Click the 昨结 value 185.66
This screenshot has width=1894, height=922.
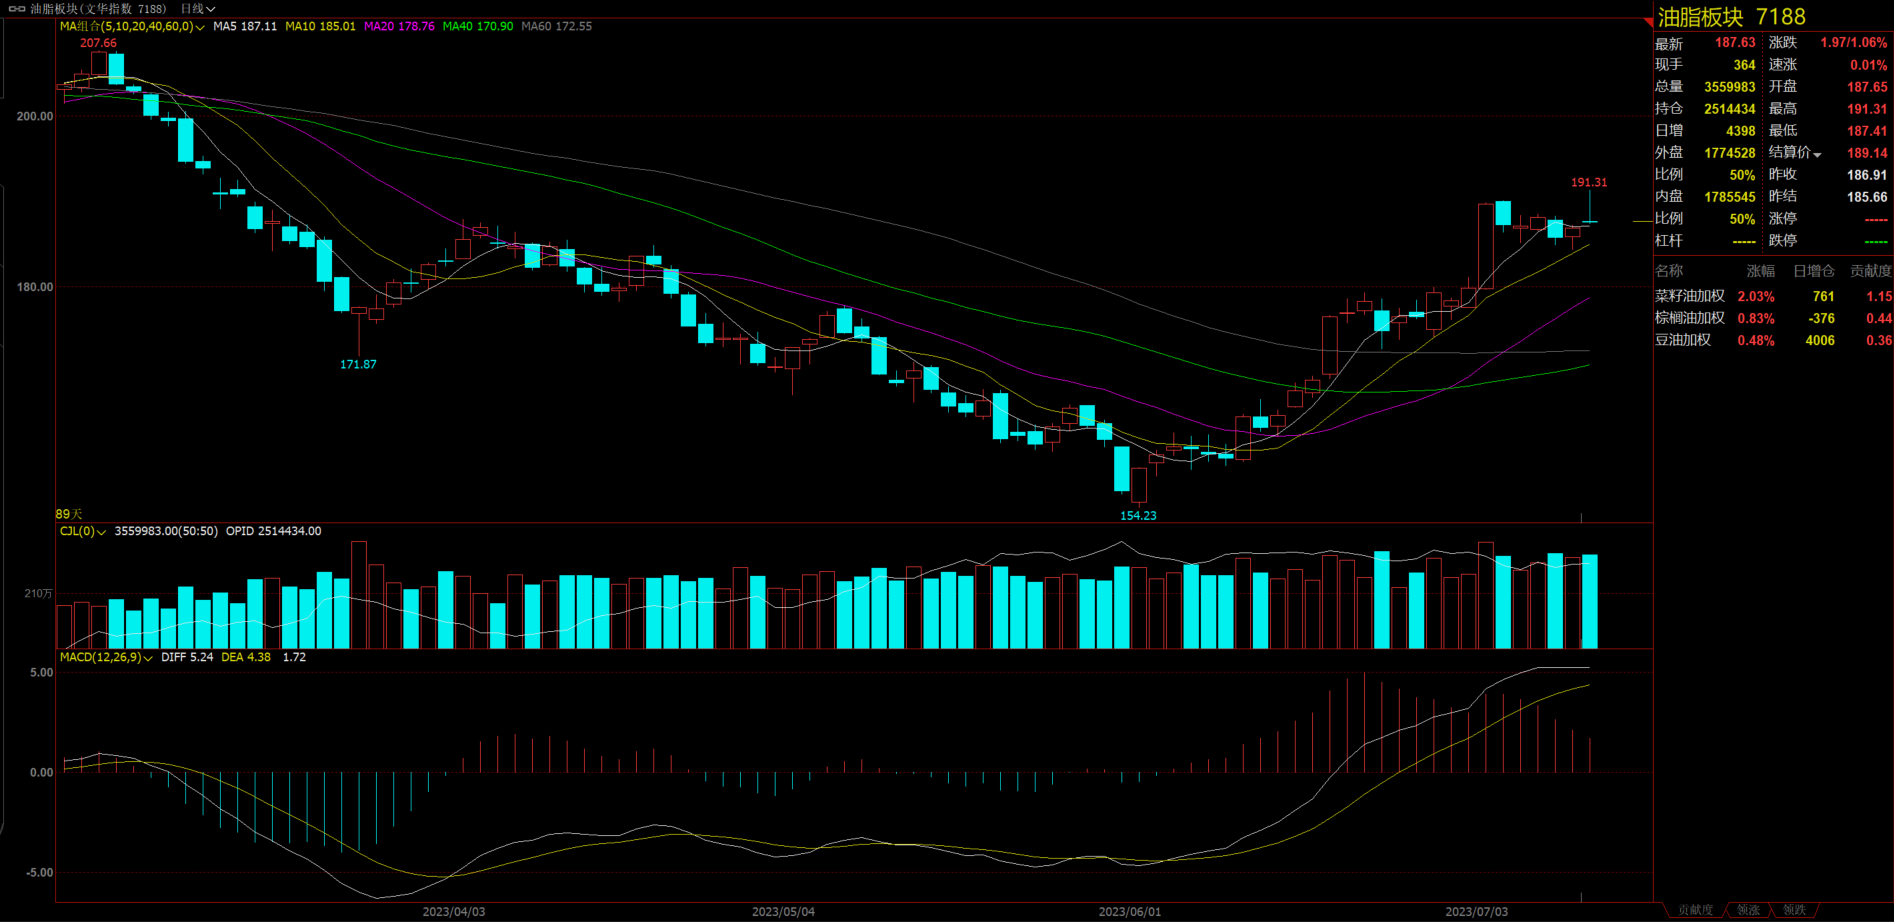[x=1868, y=197]
